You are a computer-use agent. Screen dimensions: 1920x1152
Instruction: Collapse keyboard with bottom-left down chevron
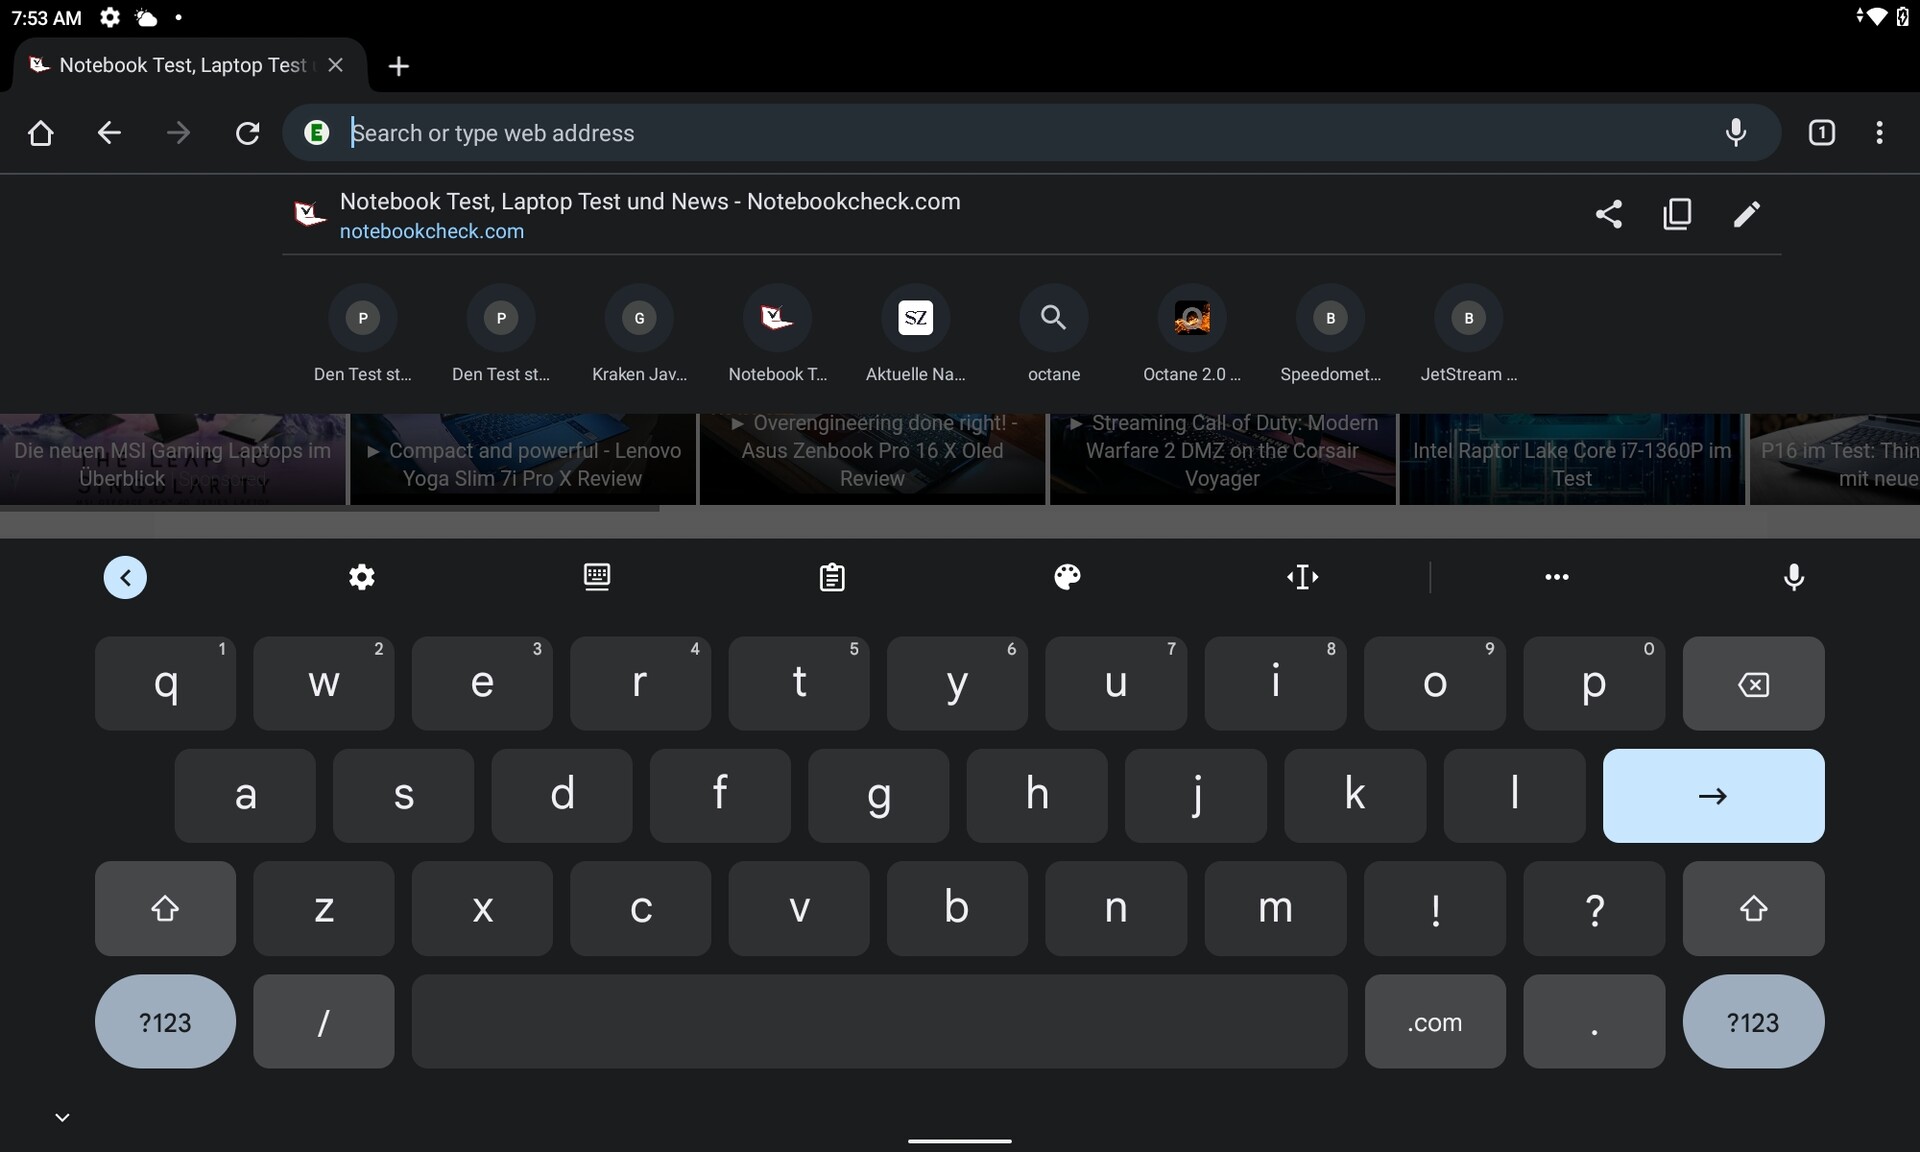(62, 1117)
